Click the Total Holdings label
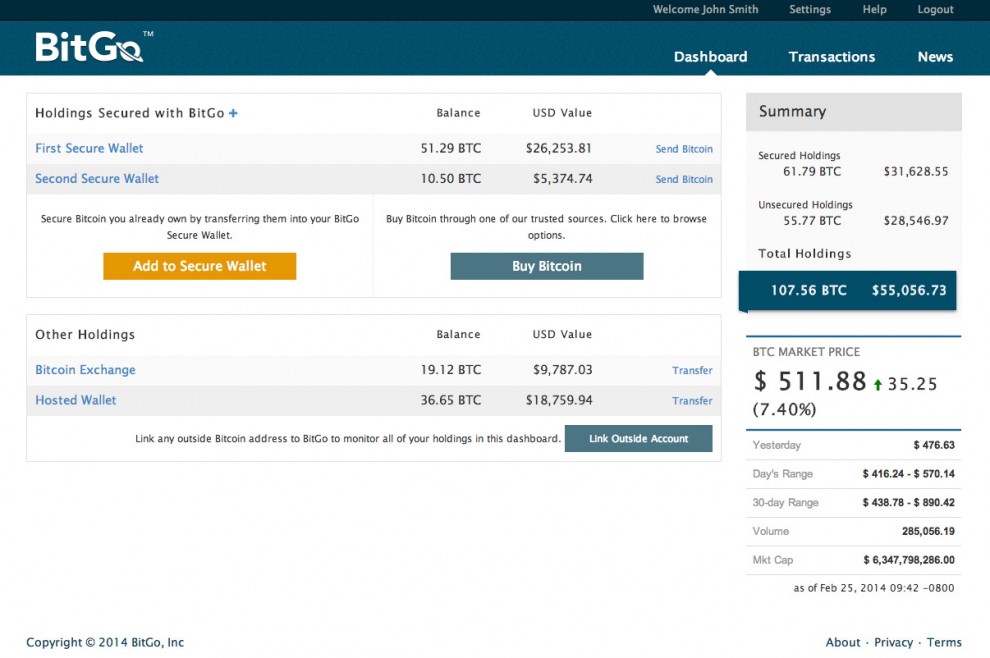Screen dimensions: 990x658 click(x=804, y=254)
